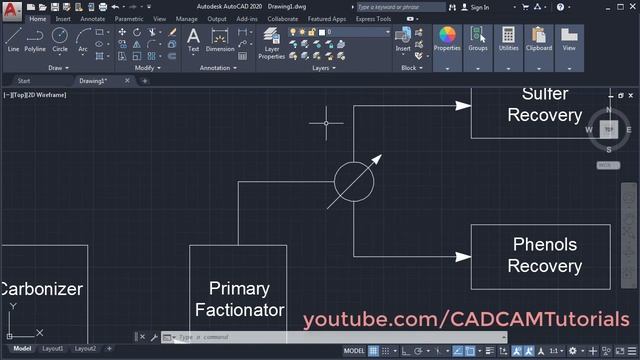The width and height of the screenshot is (640, 360).
Task: Toggle annotation objects visibility
Action: (x=516, y=351)
